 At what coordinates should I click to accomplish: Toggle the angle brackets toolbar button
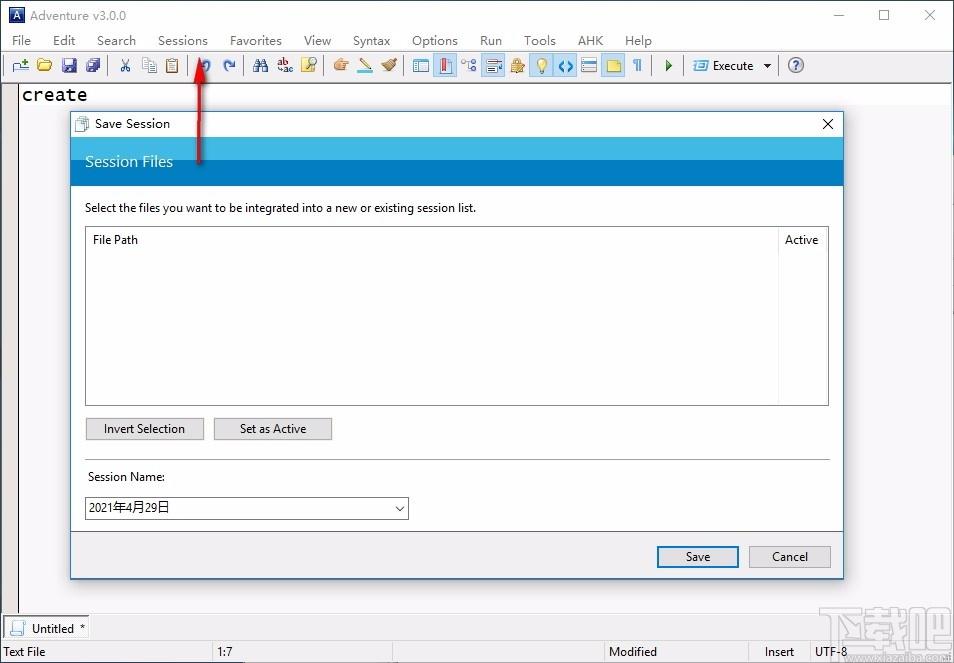(565, 65)
